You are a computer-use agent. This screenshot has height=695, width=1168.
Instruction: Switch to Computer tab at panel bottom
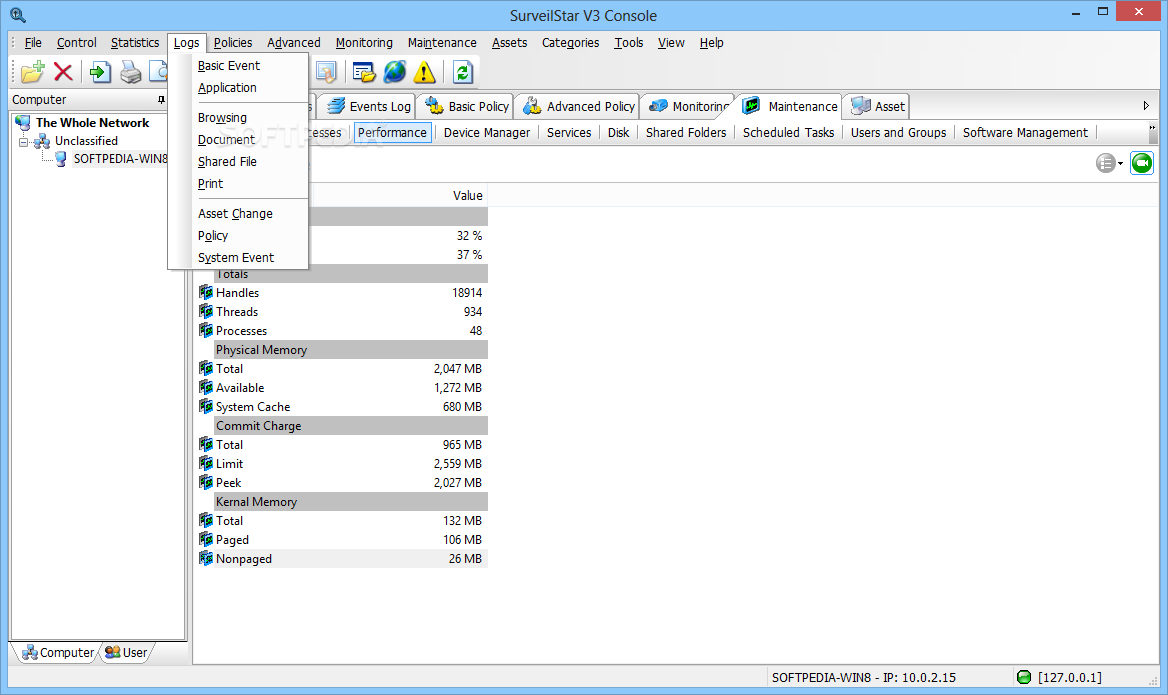(x=58, y=653)
